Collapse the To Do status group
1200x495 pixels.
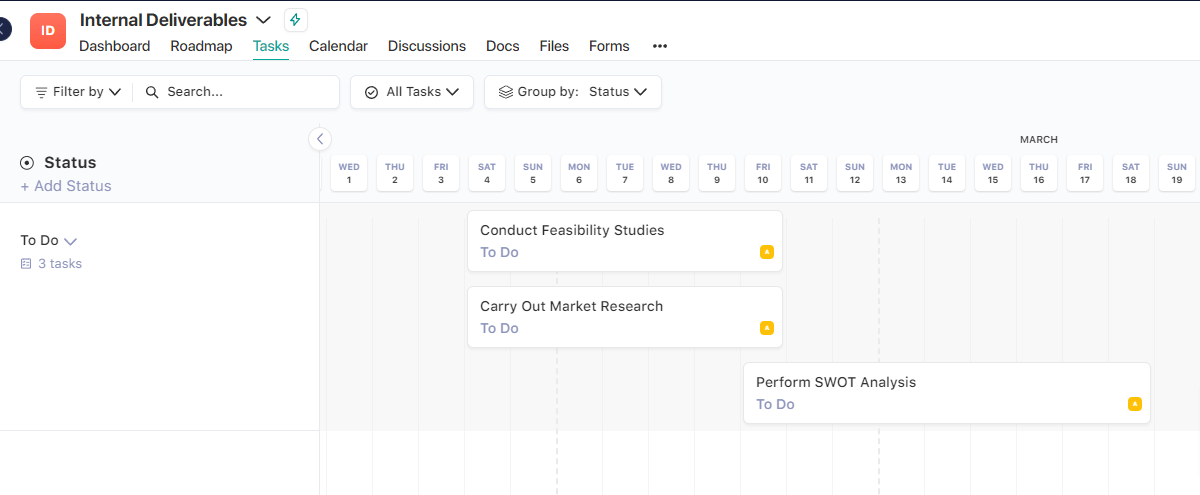(x=71, y=241)
